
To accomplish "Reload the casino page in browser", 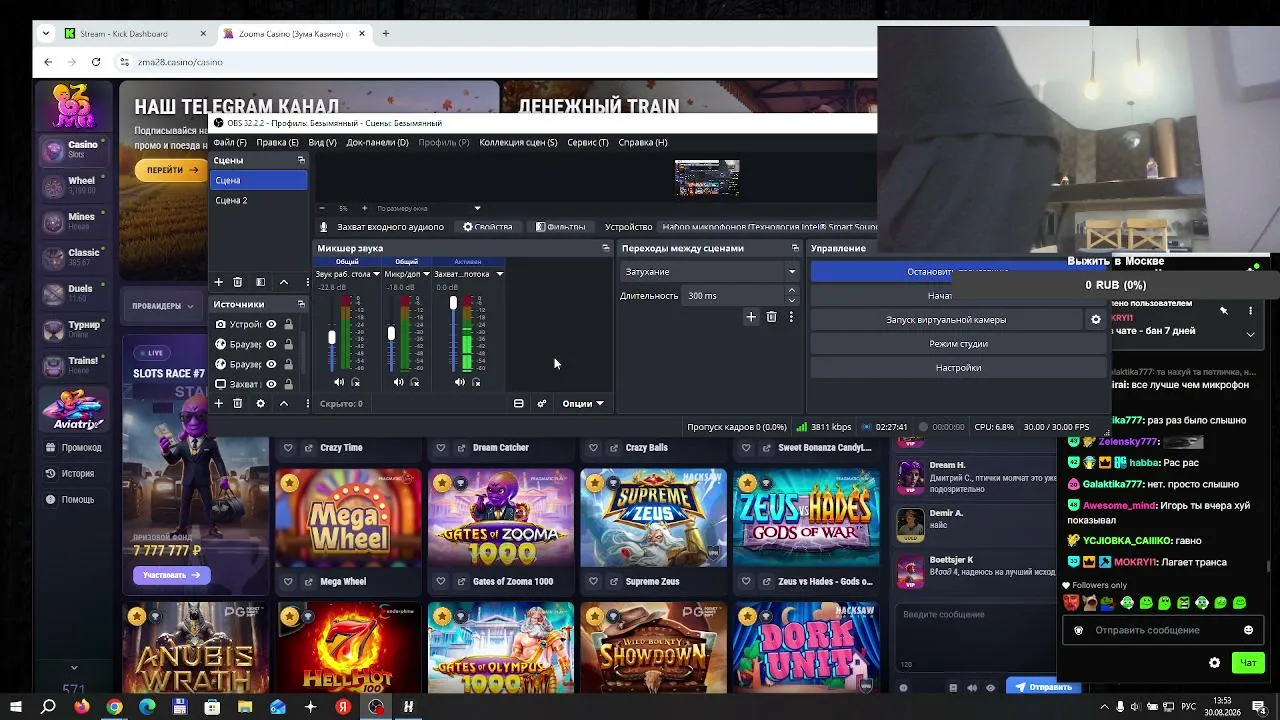I will pos(96,62).
